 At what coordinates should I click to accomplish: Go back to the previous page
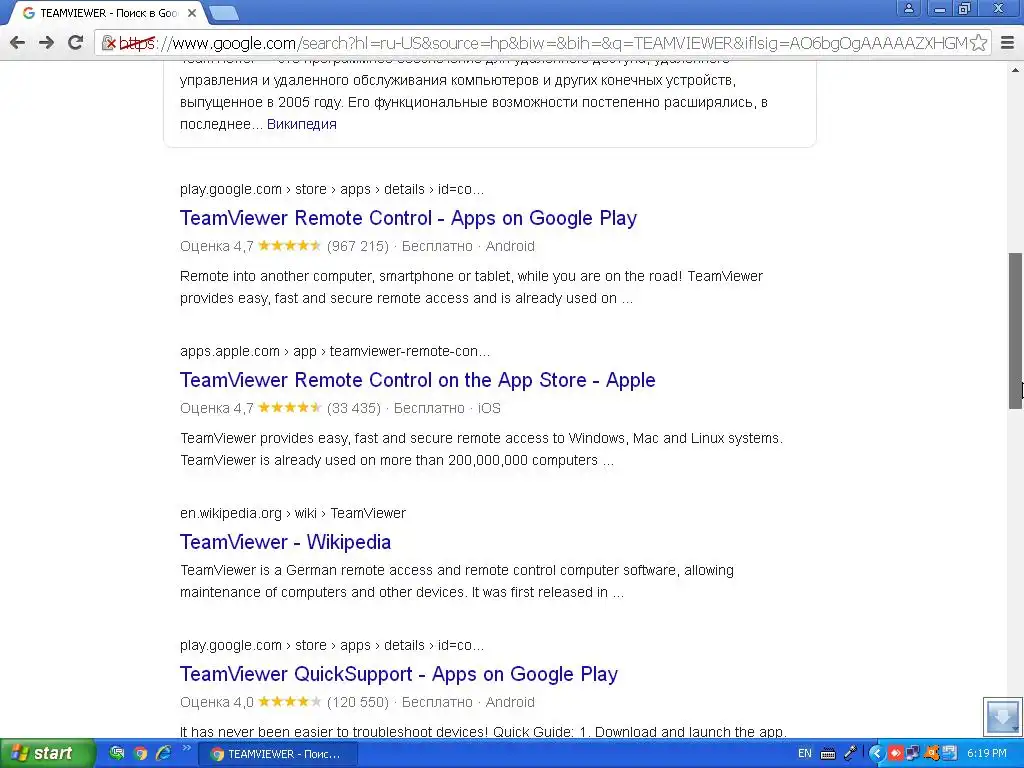[18, 43]
